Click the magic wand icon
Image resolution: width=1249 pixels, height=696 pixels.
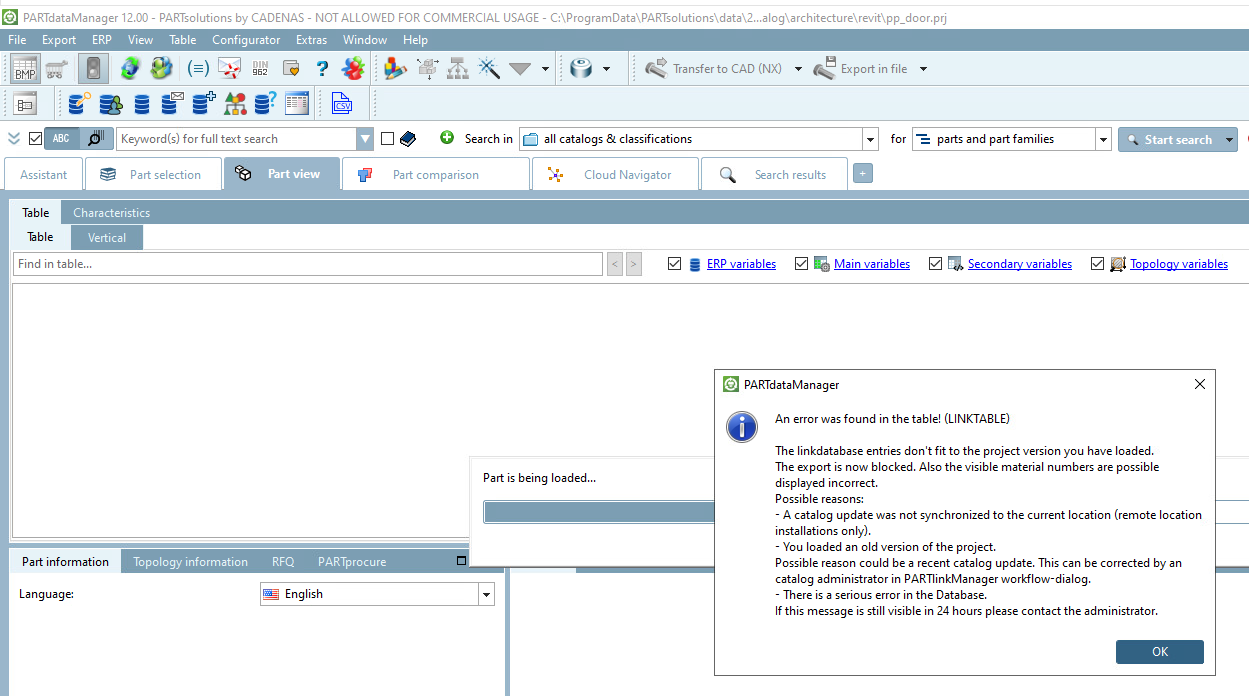(489, 69)
